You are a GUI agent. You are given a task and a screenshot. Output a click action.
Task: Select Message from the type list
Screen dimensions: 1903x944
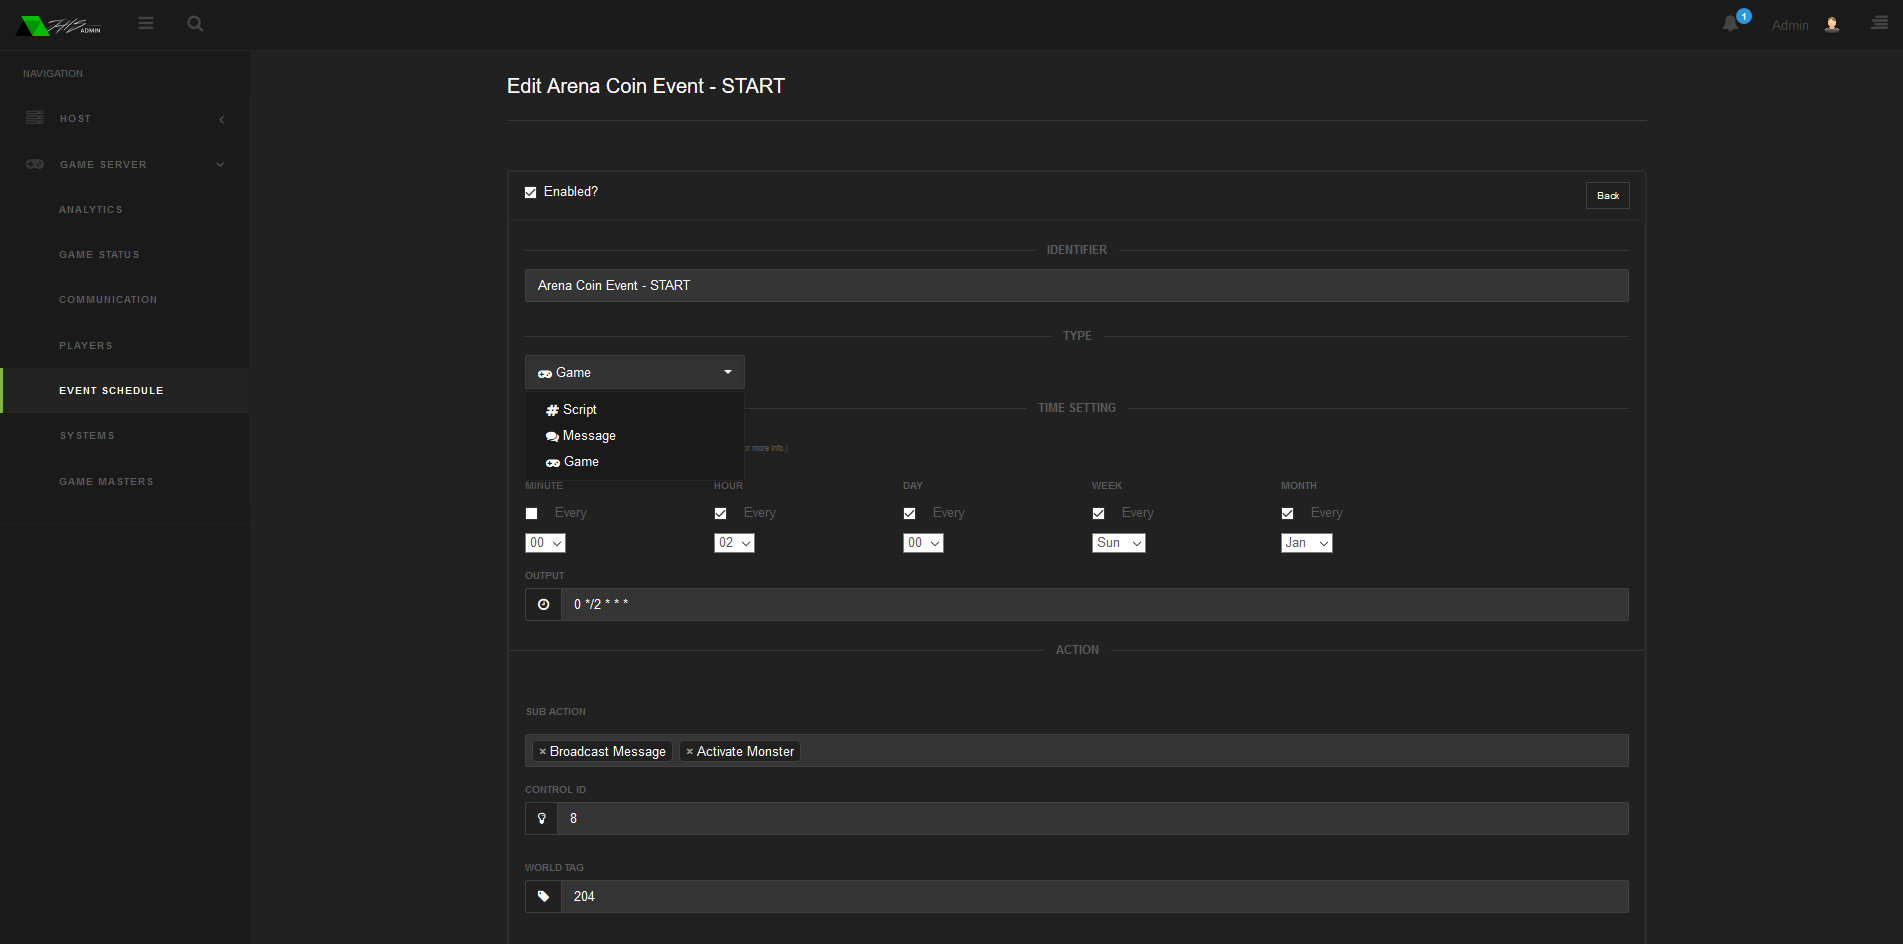[635, 436]
